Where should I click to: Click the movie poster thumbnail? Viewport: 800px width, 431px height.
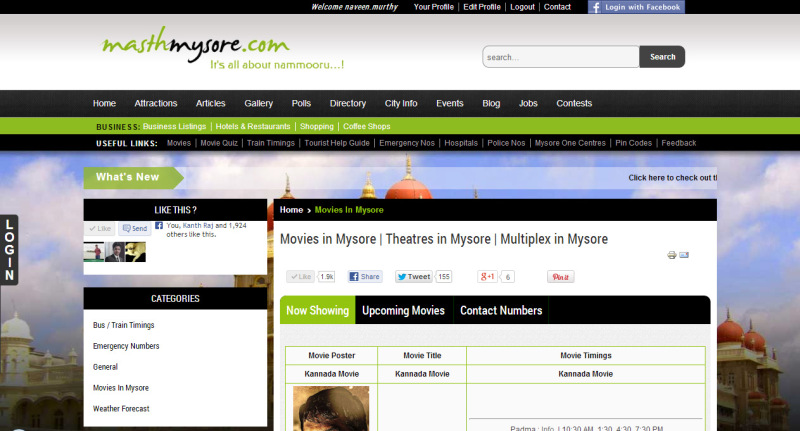[x=330, y=409]
